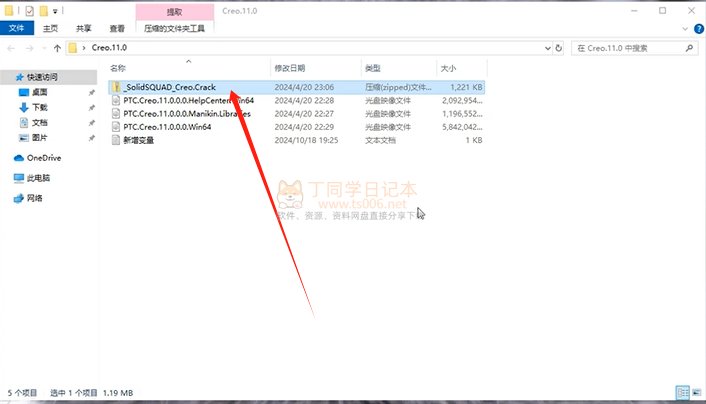Click the pin icon next to 下载
The height and width of the screenshot is (404, 706).
[x=91, y=108]
